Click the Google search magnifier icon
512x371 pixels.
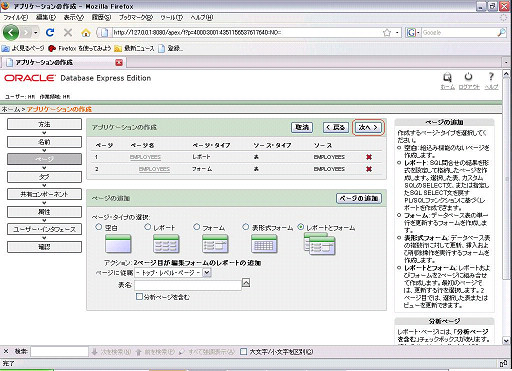click(501, 32)
